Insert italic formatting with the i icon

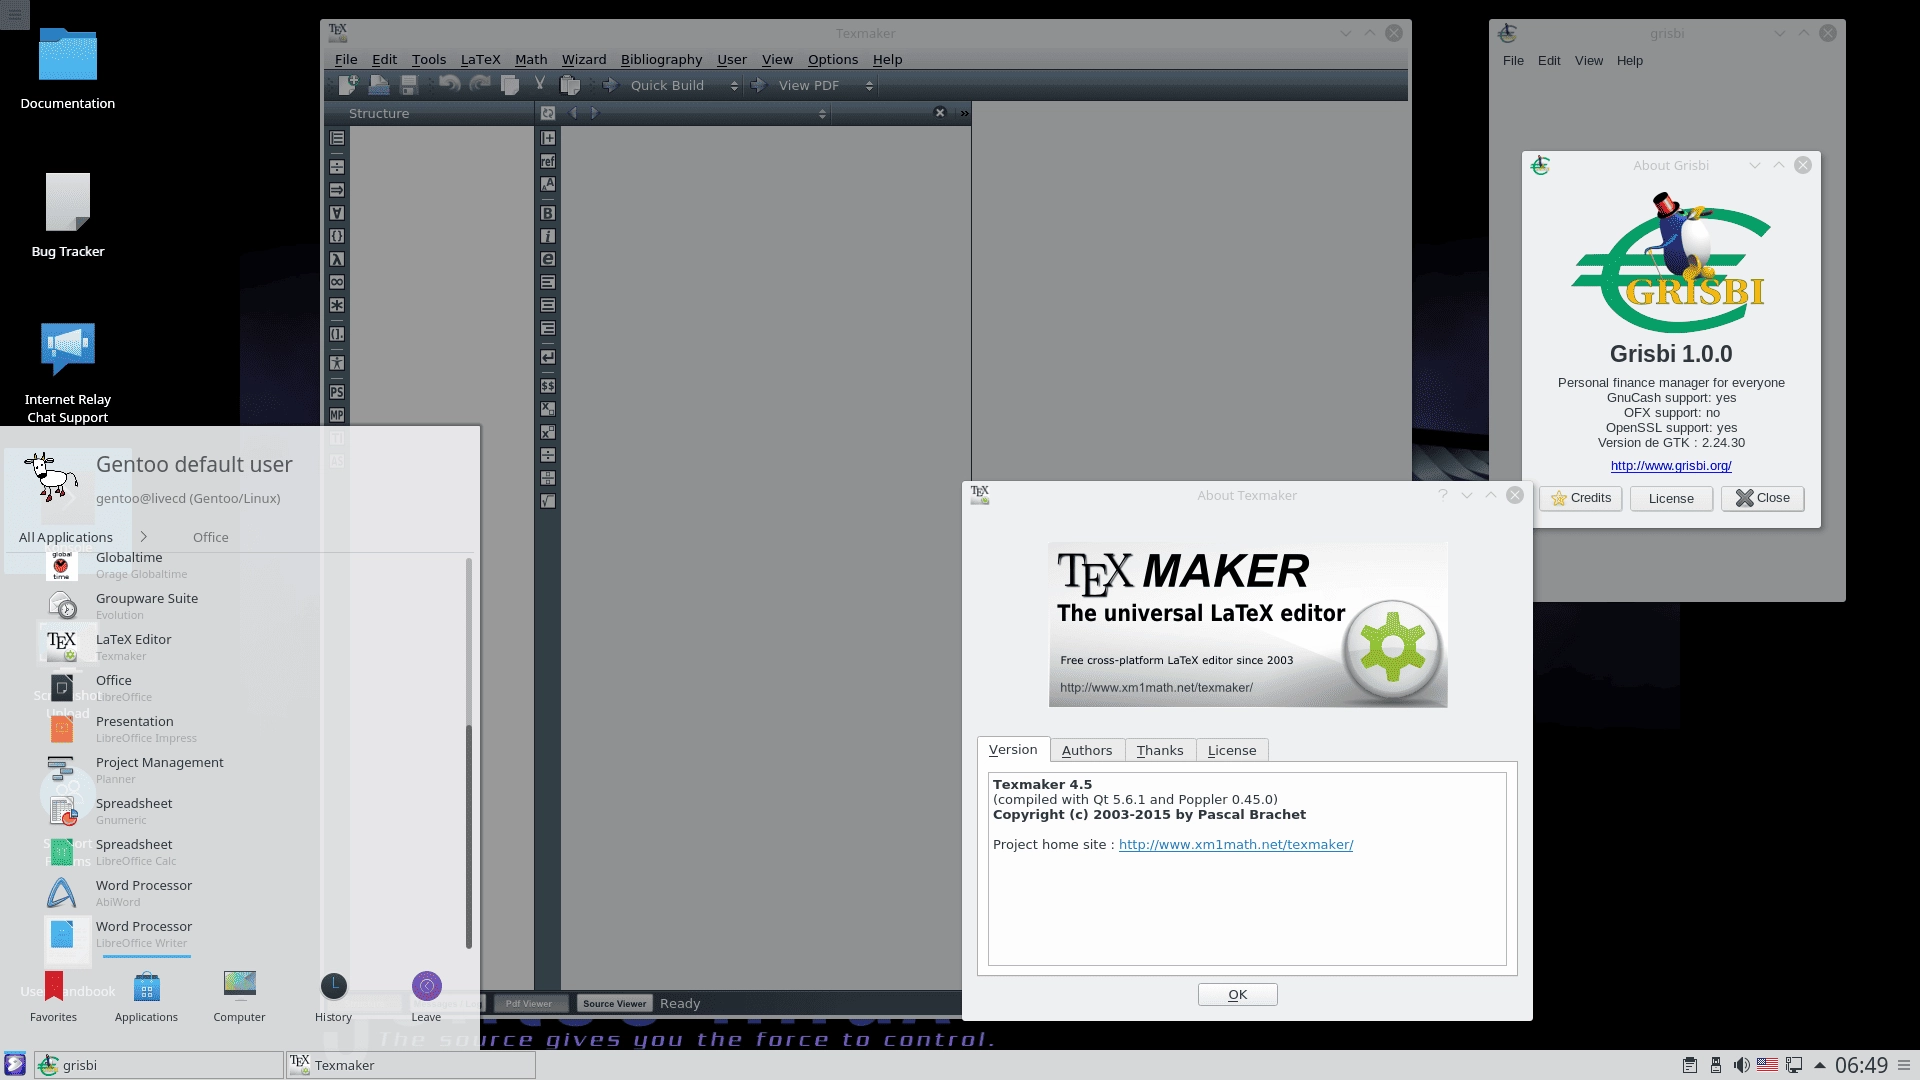point(548,236)
